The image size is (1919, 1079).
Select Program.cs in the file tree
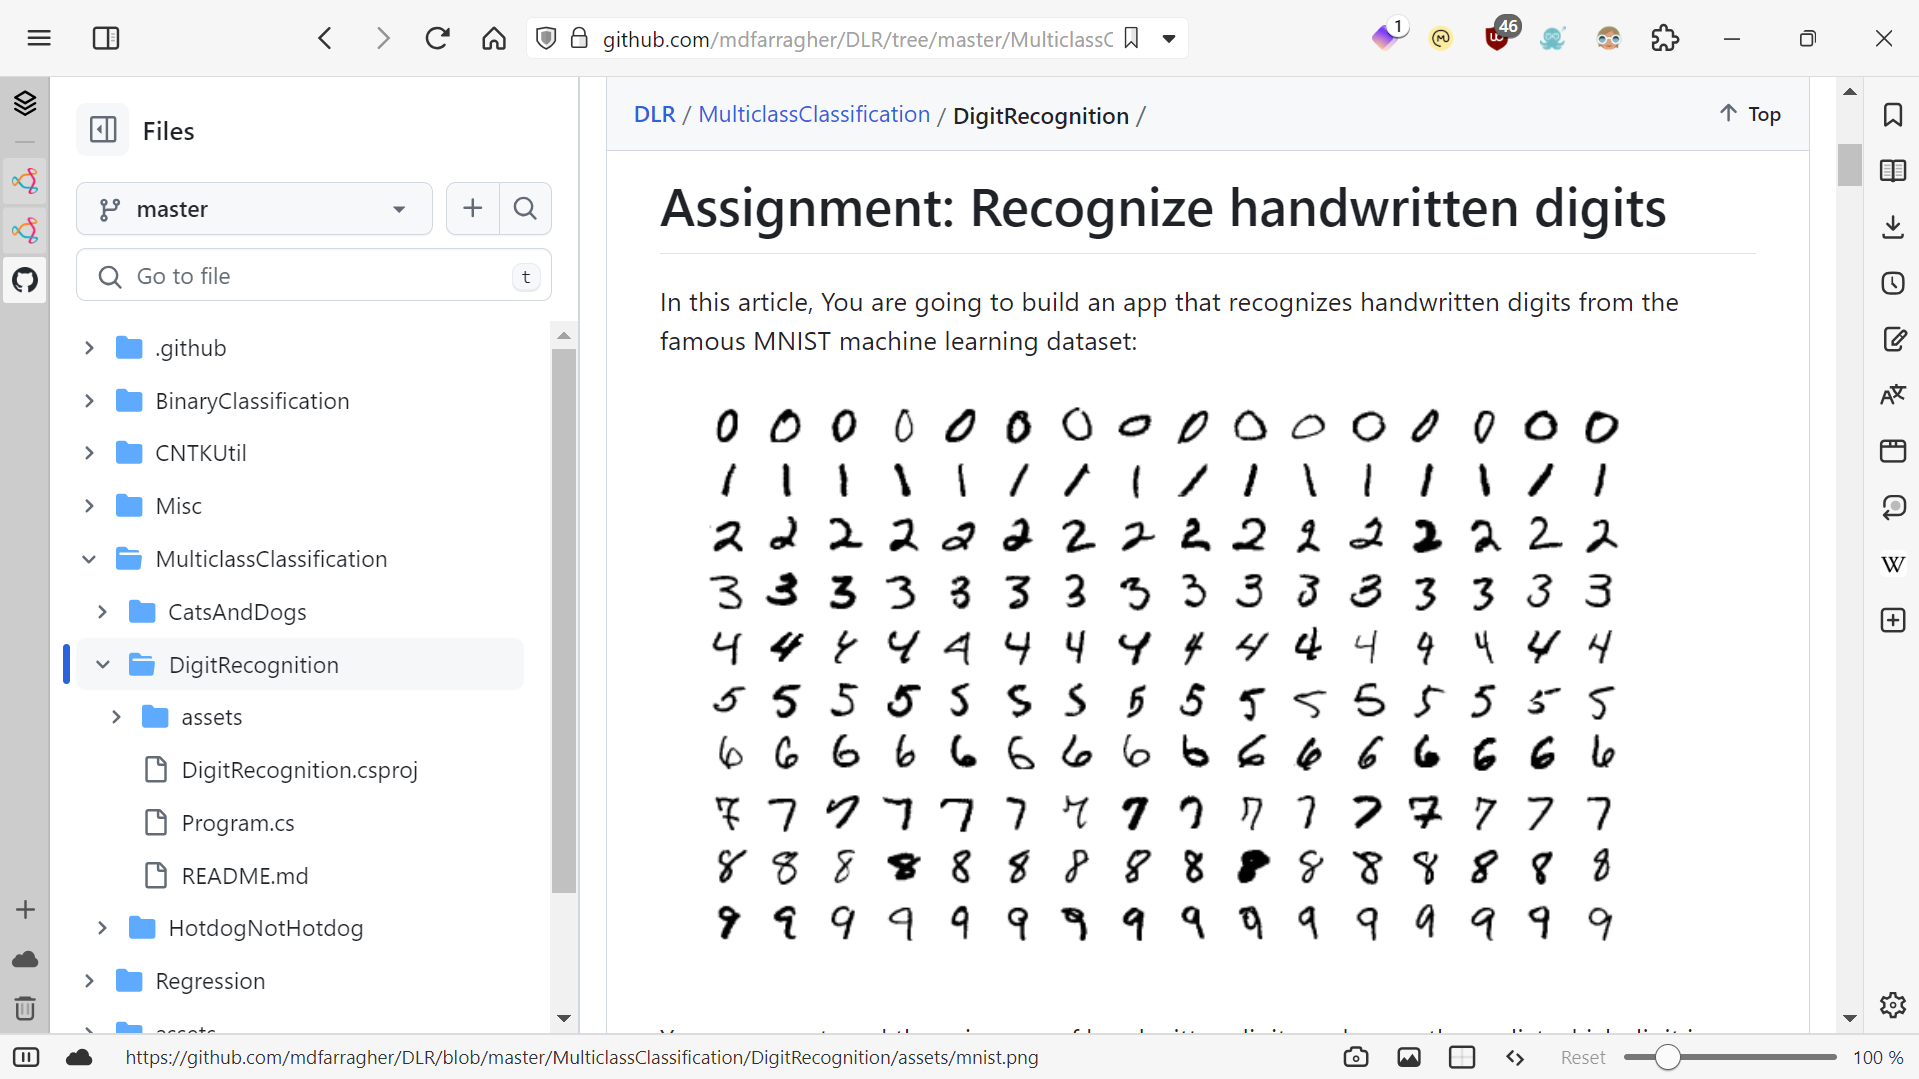238,823
